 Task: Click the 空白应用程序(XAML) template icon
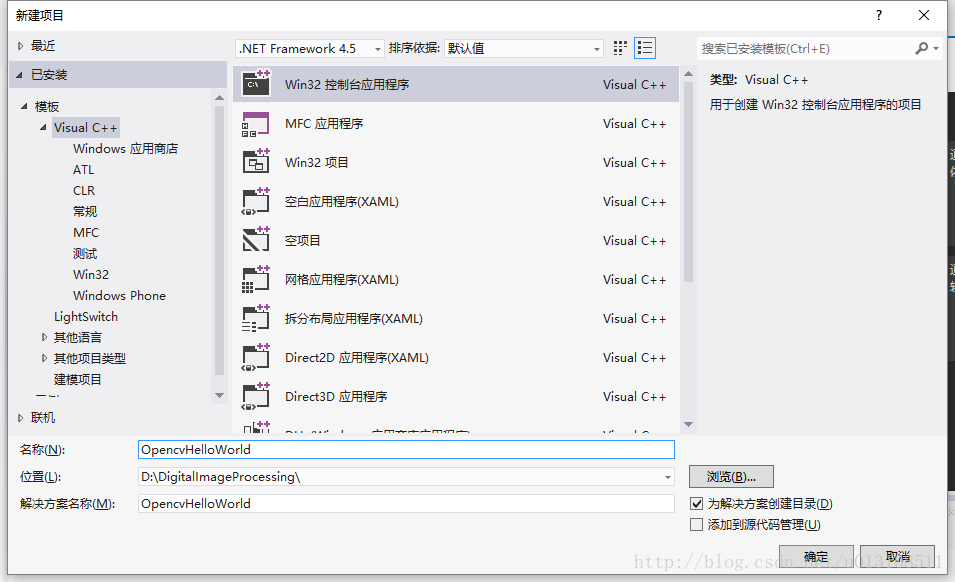coord(256,201)
